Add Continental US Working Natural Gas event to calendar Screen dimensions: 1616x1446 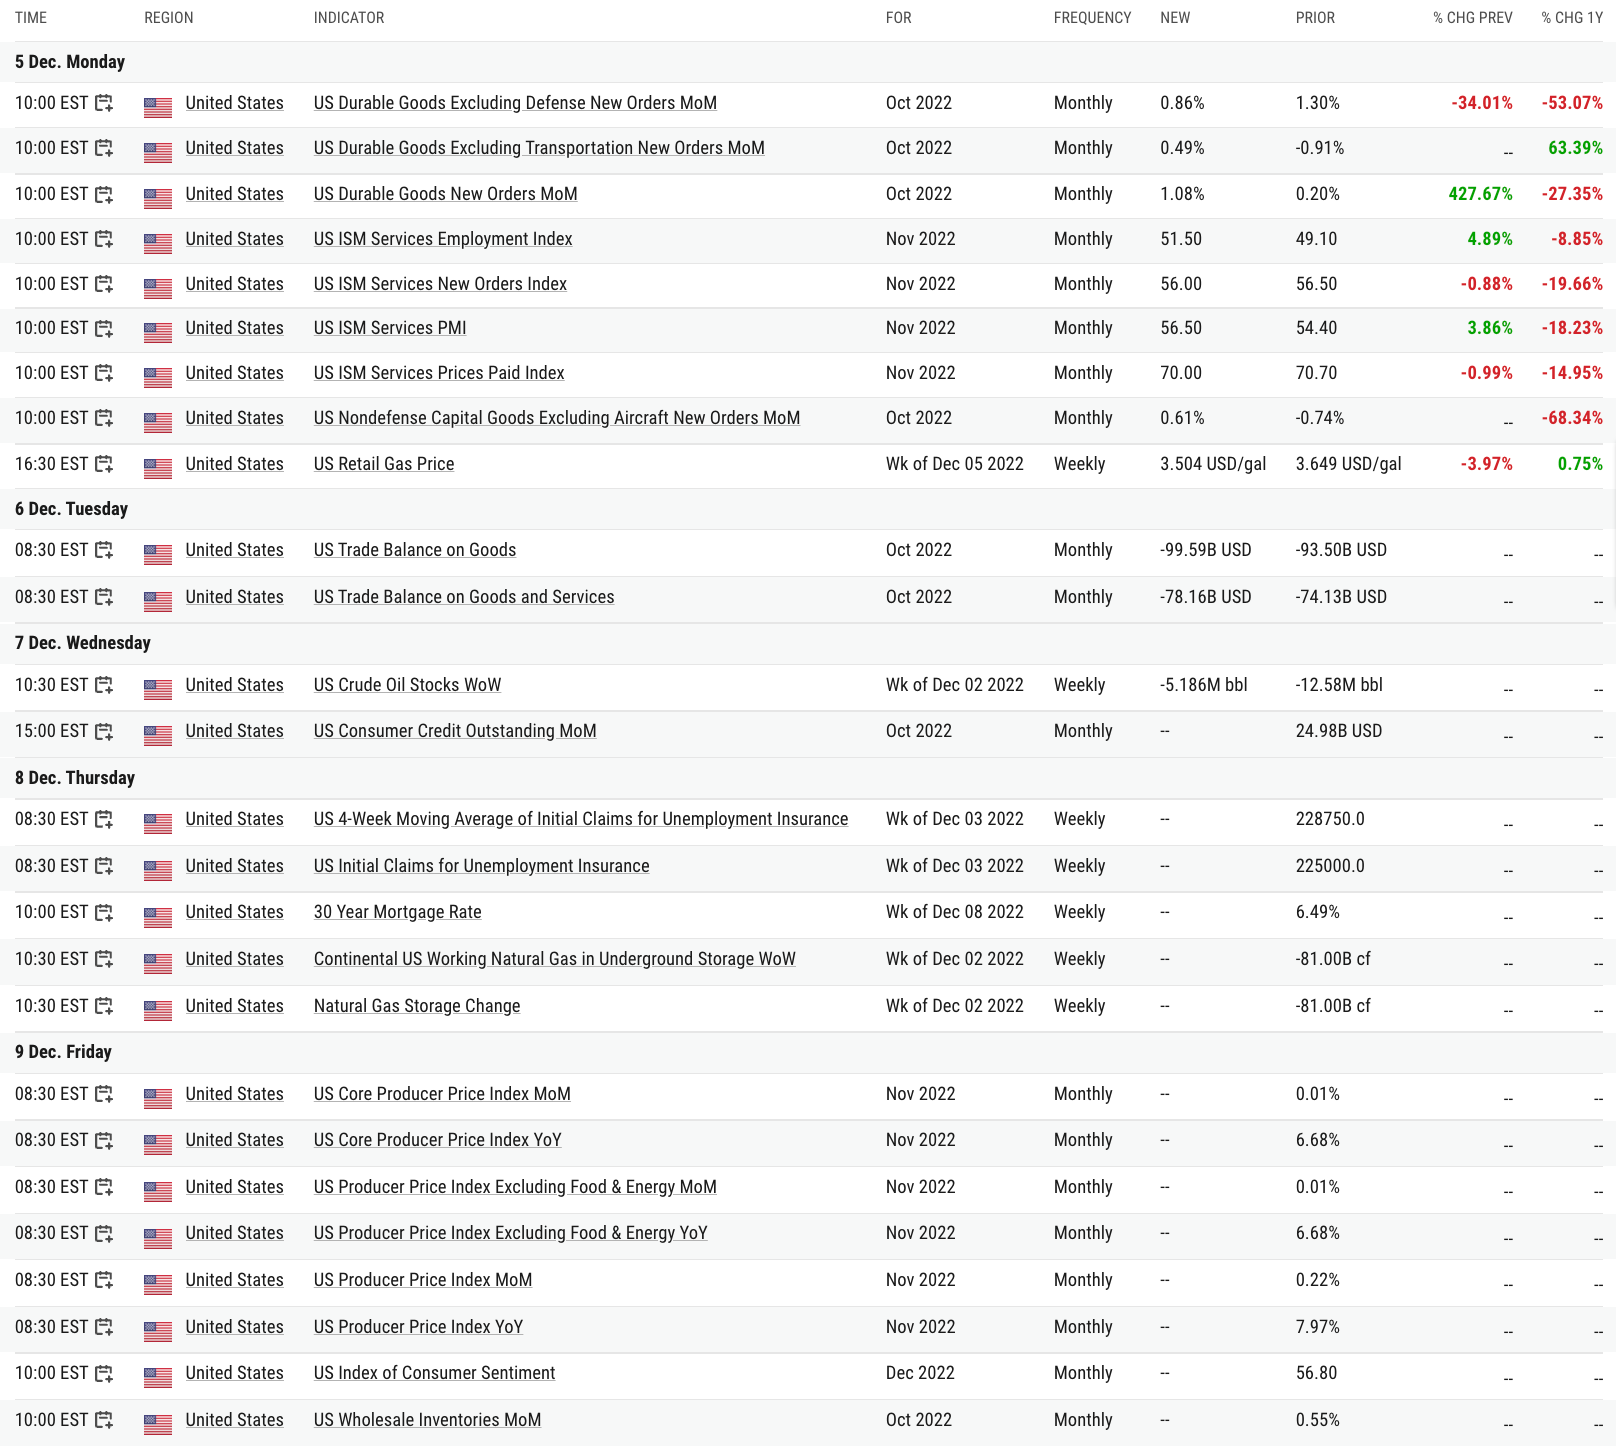coord(104,959)
